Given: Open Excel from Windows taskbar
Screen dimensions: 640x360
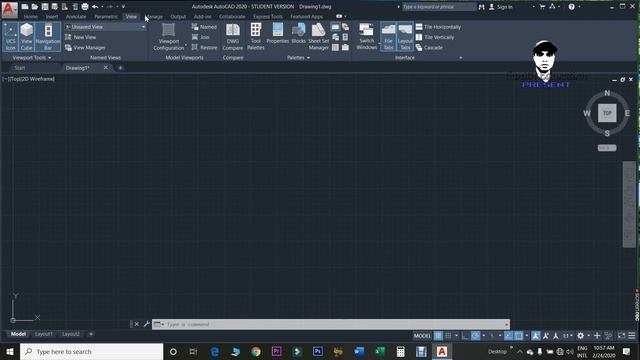Looking at the screenshot, I should [380, 352].
